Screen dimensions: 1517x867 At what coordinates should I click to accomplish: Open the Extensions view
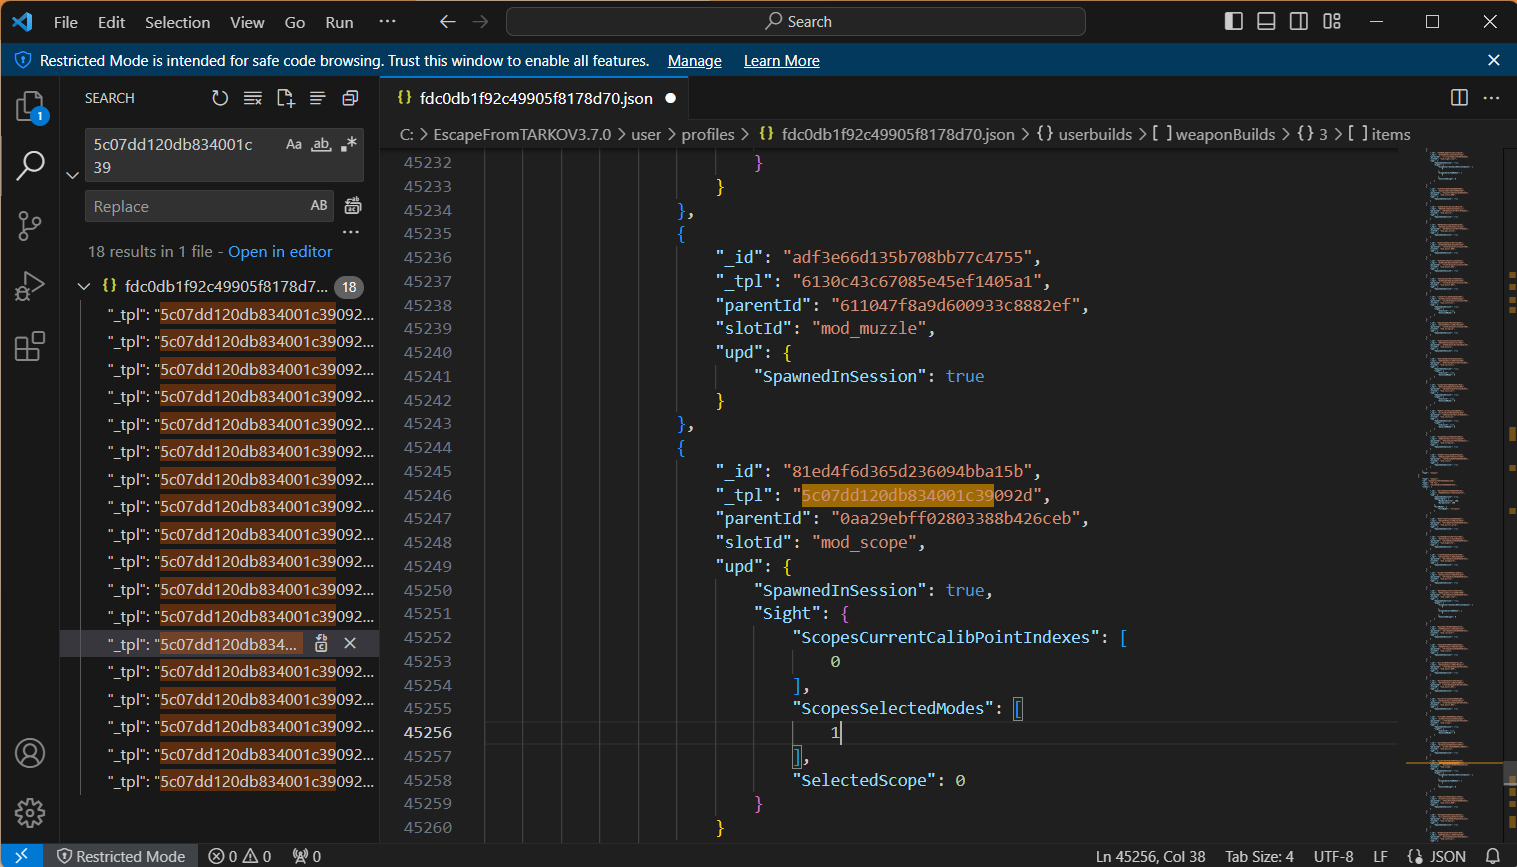30,347
